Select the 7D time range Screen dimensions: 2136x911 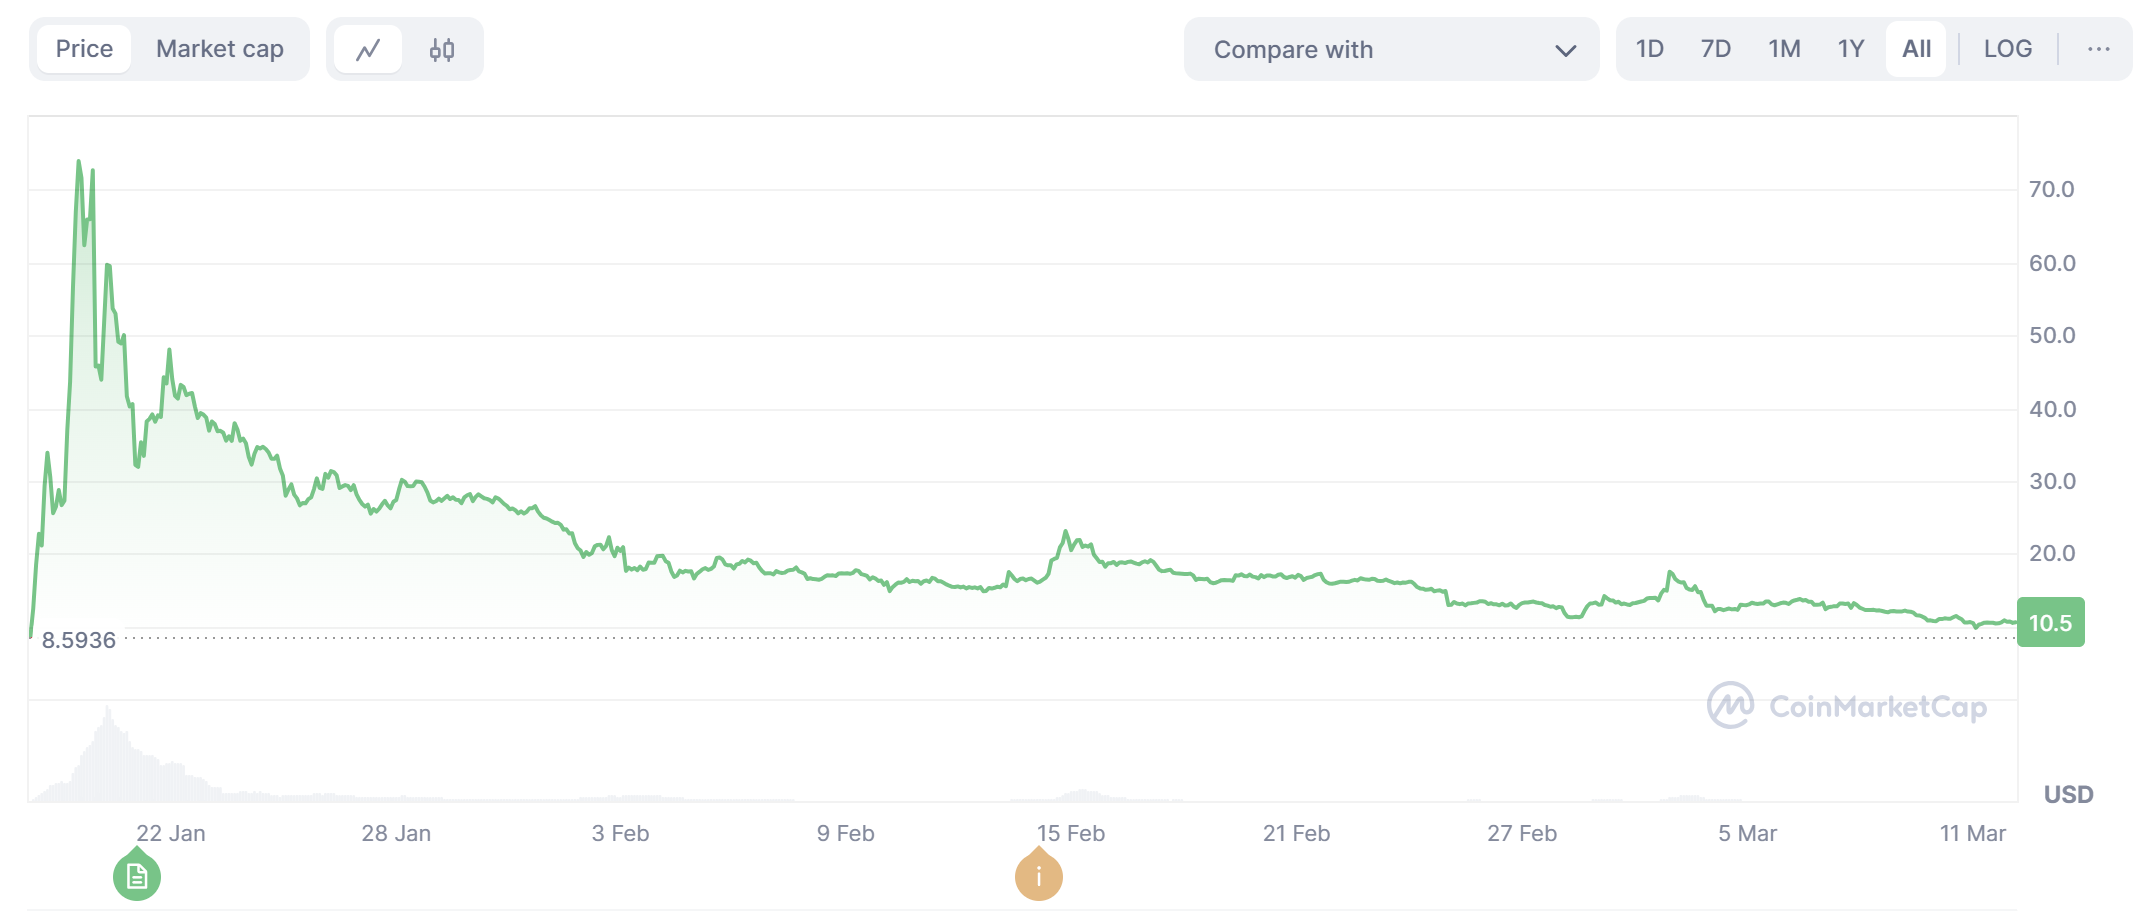pyautogui.click(x=1716, y=49)
